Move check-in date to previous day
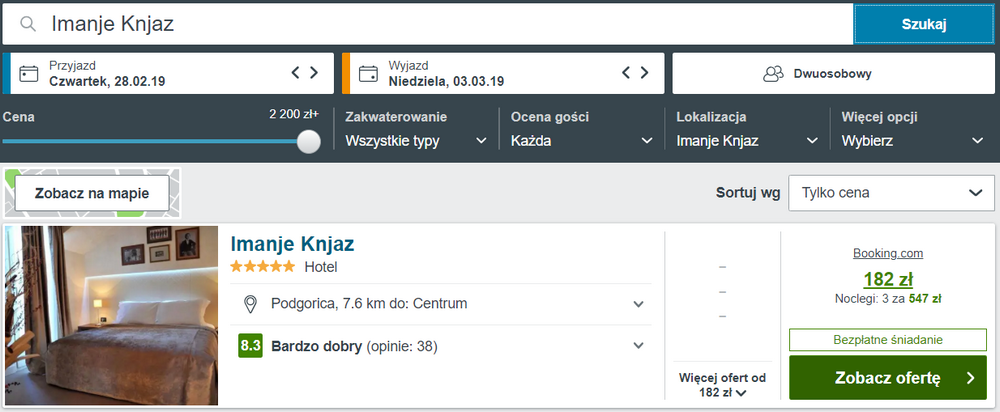The height and width of the screenshot is (412, 1000). pyautogui.click(x=295, y=73)
